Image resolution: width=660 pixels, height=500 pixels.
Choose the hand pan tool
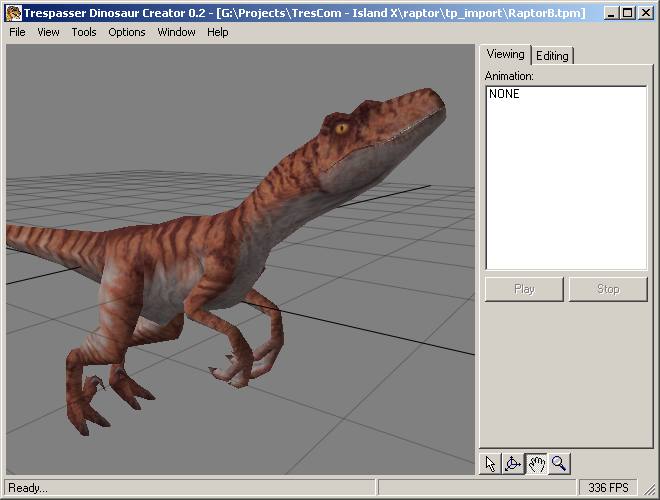tap(537, 464)
